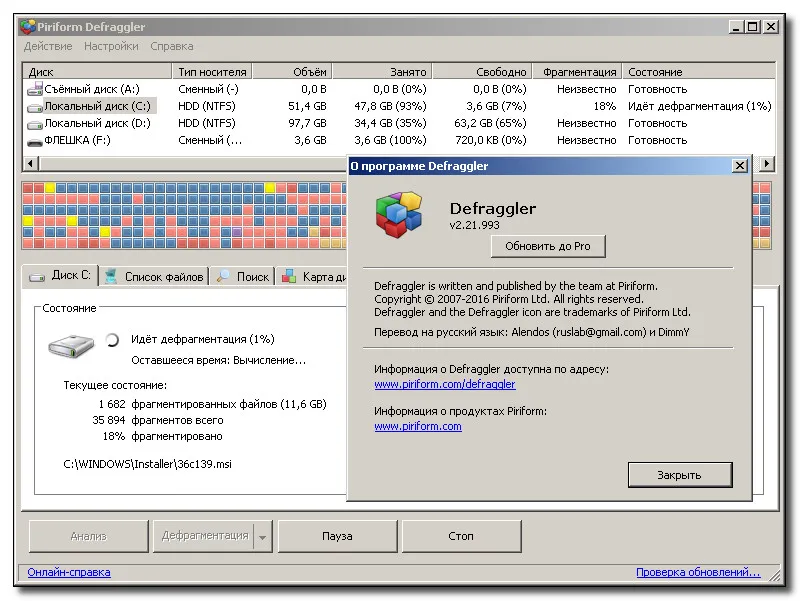The image size is (800, 601).
Task: Open the www.piriform.com/defraggler link
Action: [x=444, y=384]
